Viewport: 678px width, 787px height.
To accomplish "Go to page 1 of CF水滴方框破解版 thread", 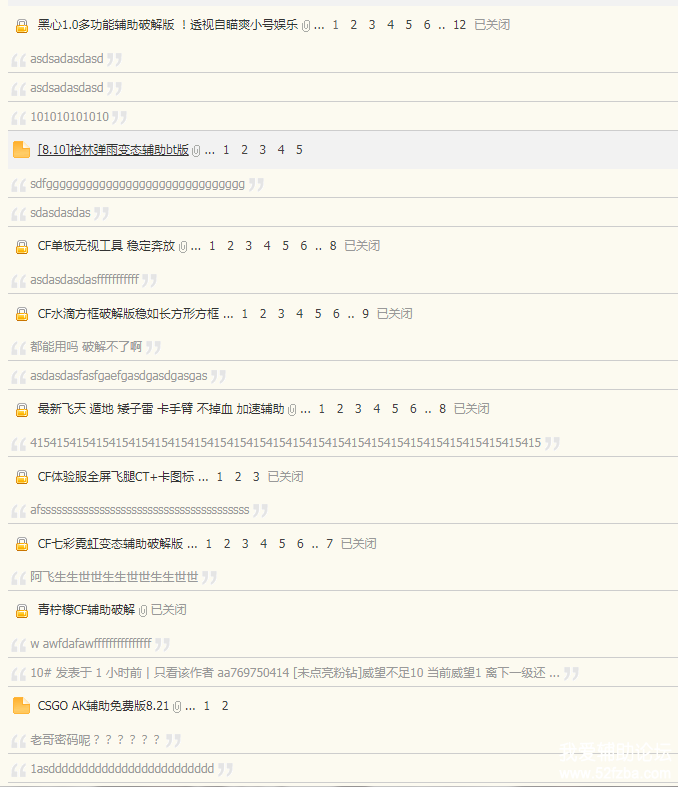I will [x=245, y=314].
